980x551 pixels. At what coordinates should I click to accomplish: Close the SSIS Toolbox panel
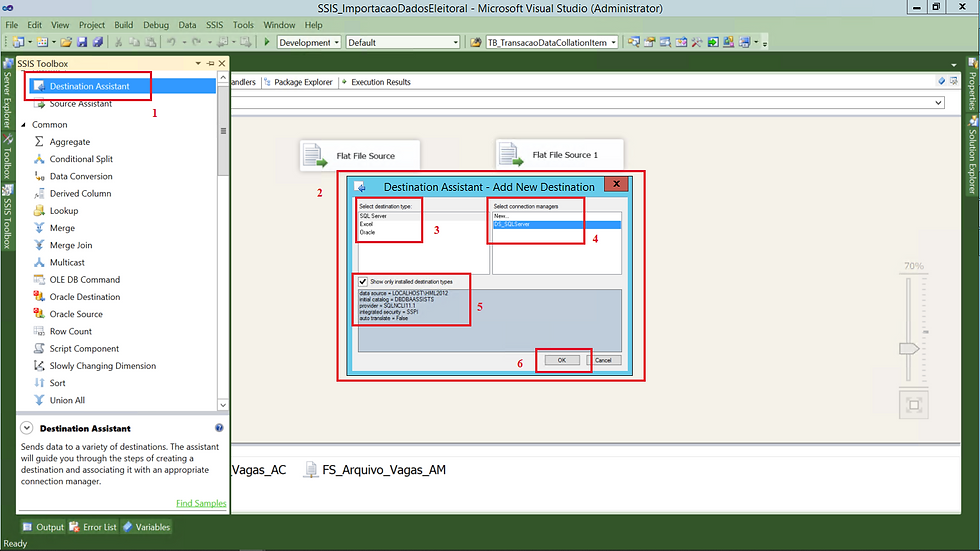click(222, 64)
